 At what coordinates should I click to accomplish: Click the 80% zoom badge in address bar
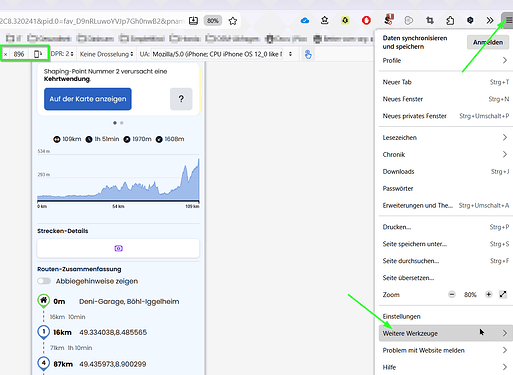coord(213,21)
